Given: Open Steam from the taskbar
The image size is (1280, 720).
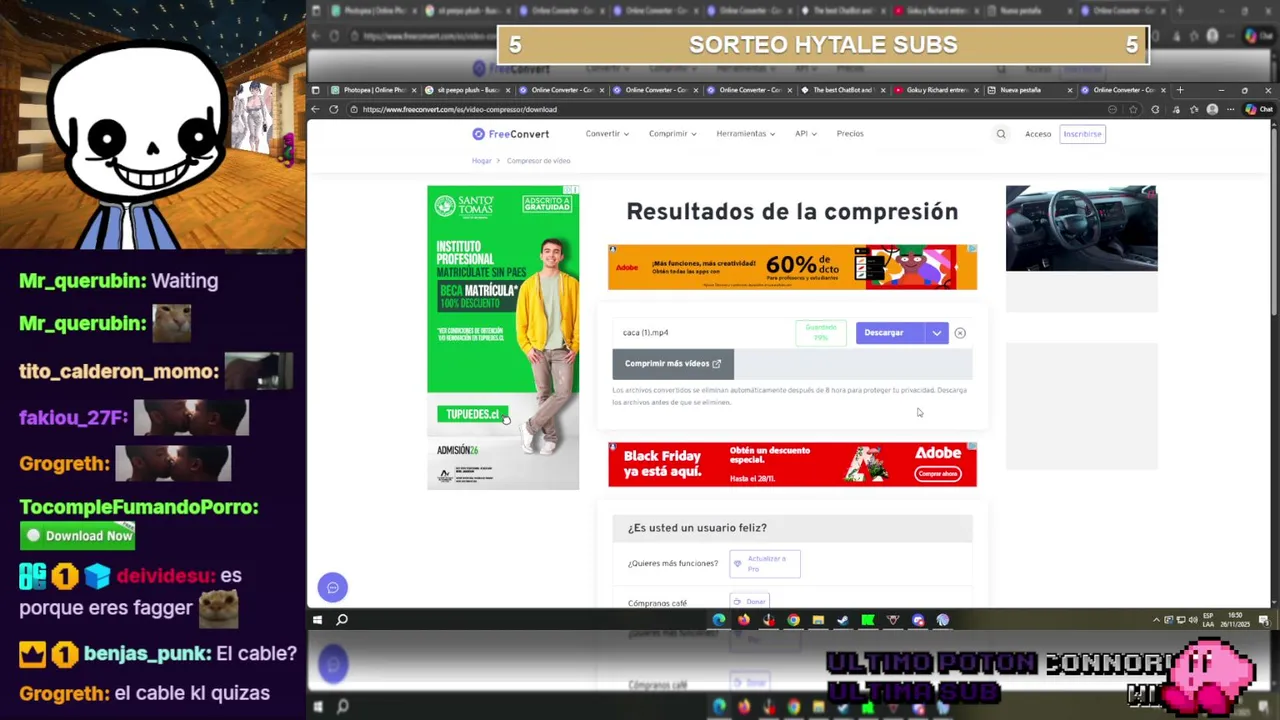Looking at the screenshot, I should (x=843, y=620).
